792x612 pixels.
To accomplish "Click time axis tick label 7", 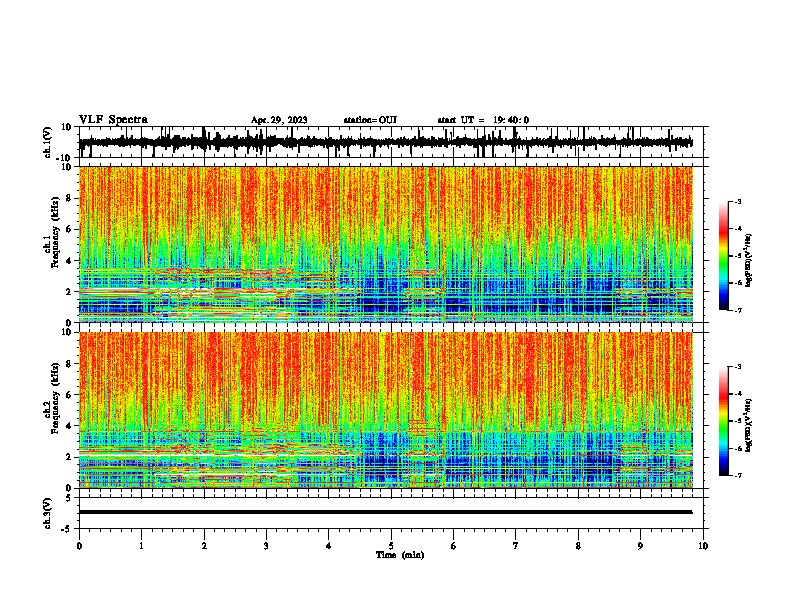I will (x=516, y=546).
